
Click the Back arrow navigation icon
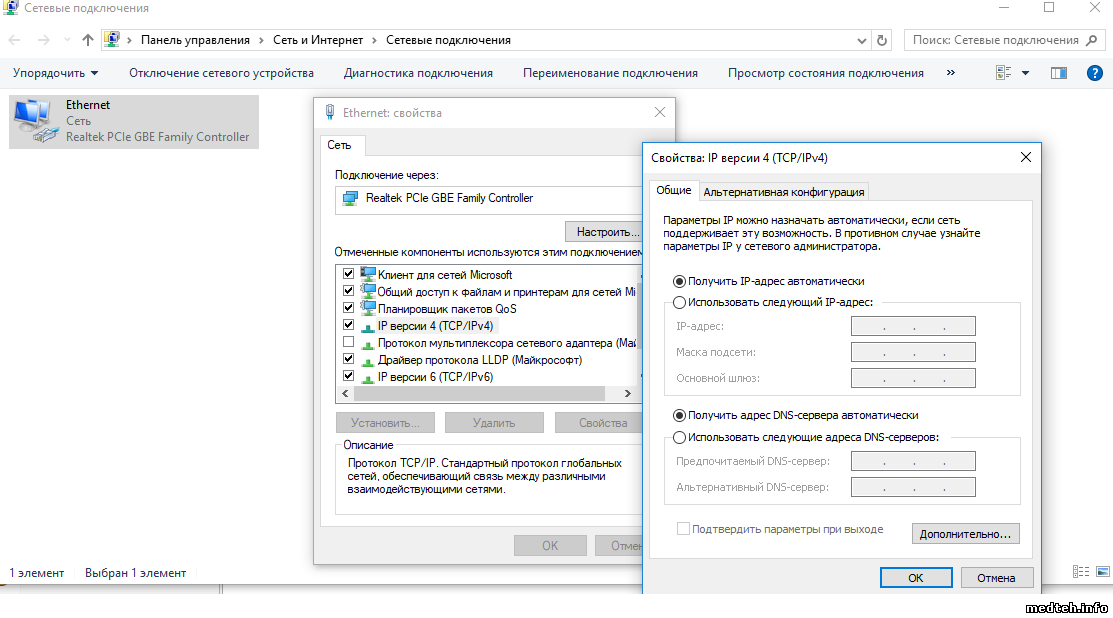(16, 40)
